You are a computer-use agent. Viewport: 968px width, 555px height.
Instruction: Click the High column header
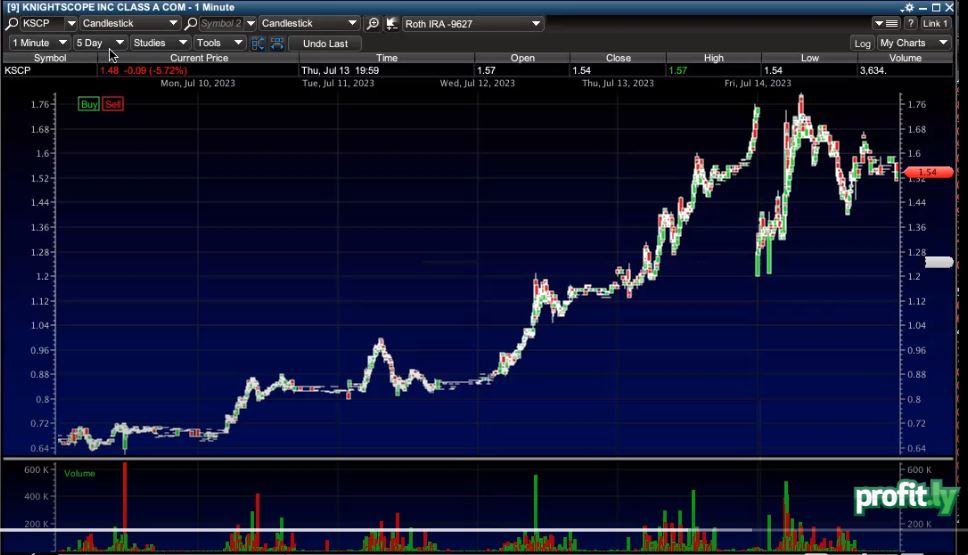[714, 57]
